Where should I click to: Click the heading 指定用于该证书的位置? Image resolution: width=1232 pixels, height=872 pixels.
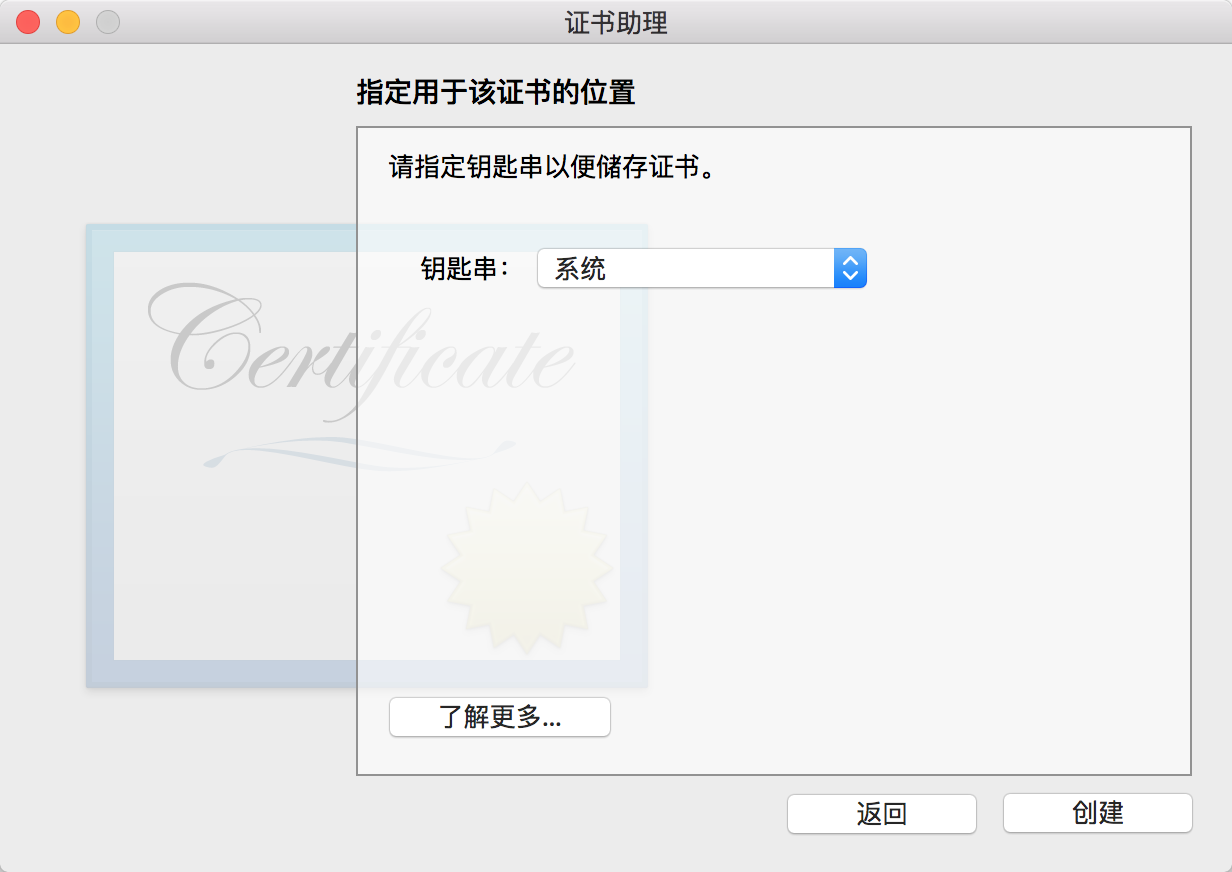click(496, 93)
